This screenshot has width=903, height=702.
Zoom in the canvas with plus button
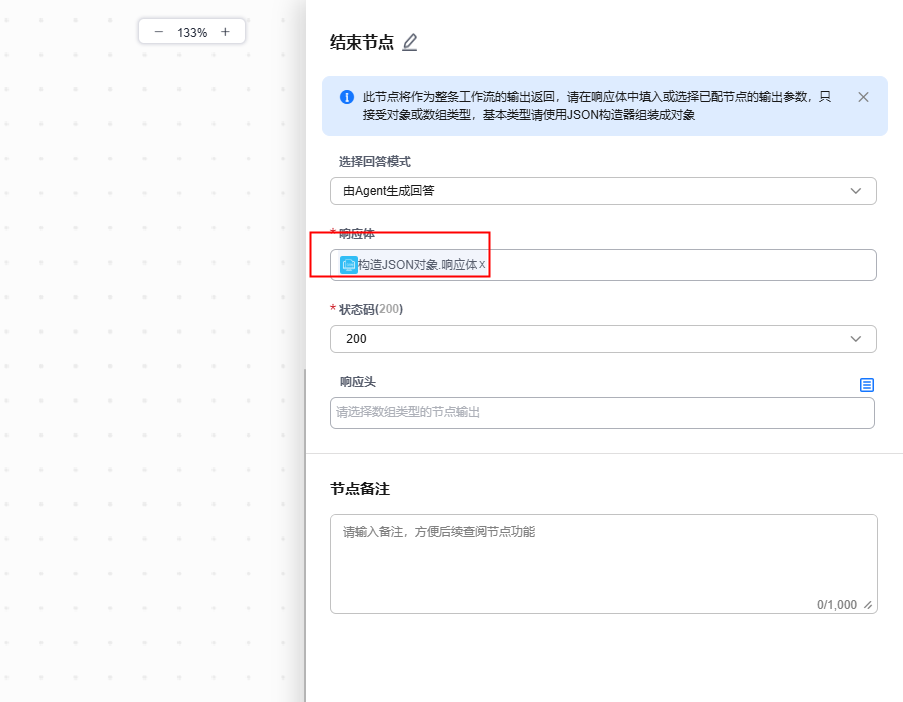225,32
